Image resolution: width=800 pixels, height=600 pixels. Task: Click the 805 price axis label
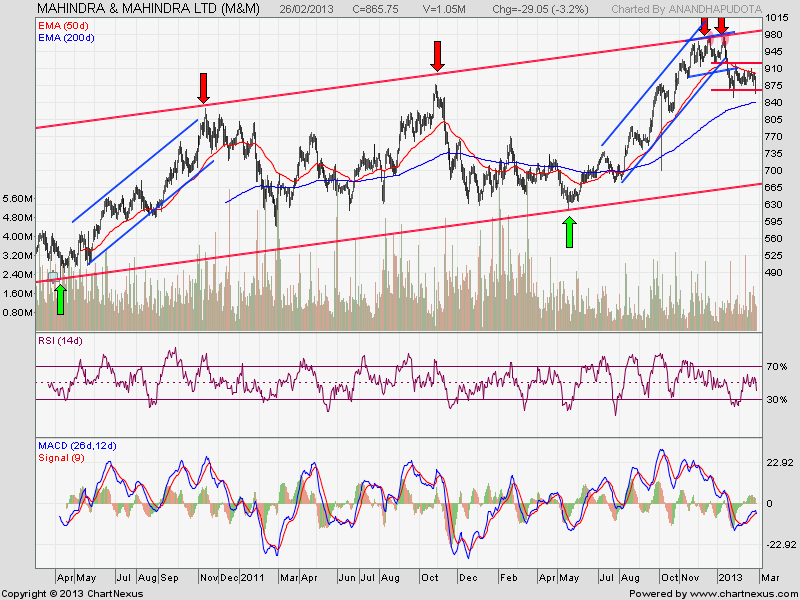(x=774, y=119)
